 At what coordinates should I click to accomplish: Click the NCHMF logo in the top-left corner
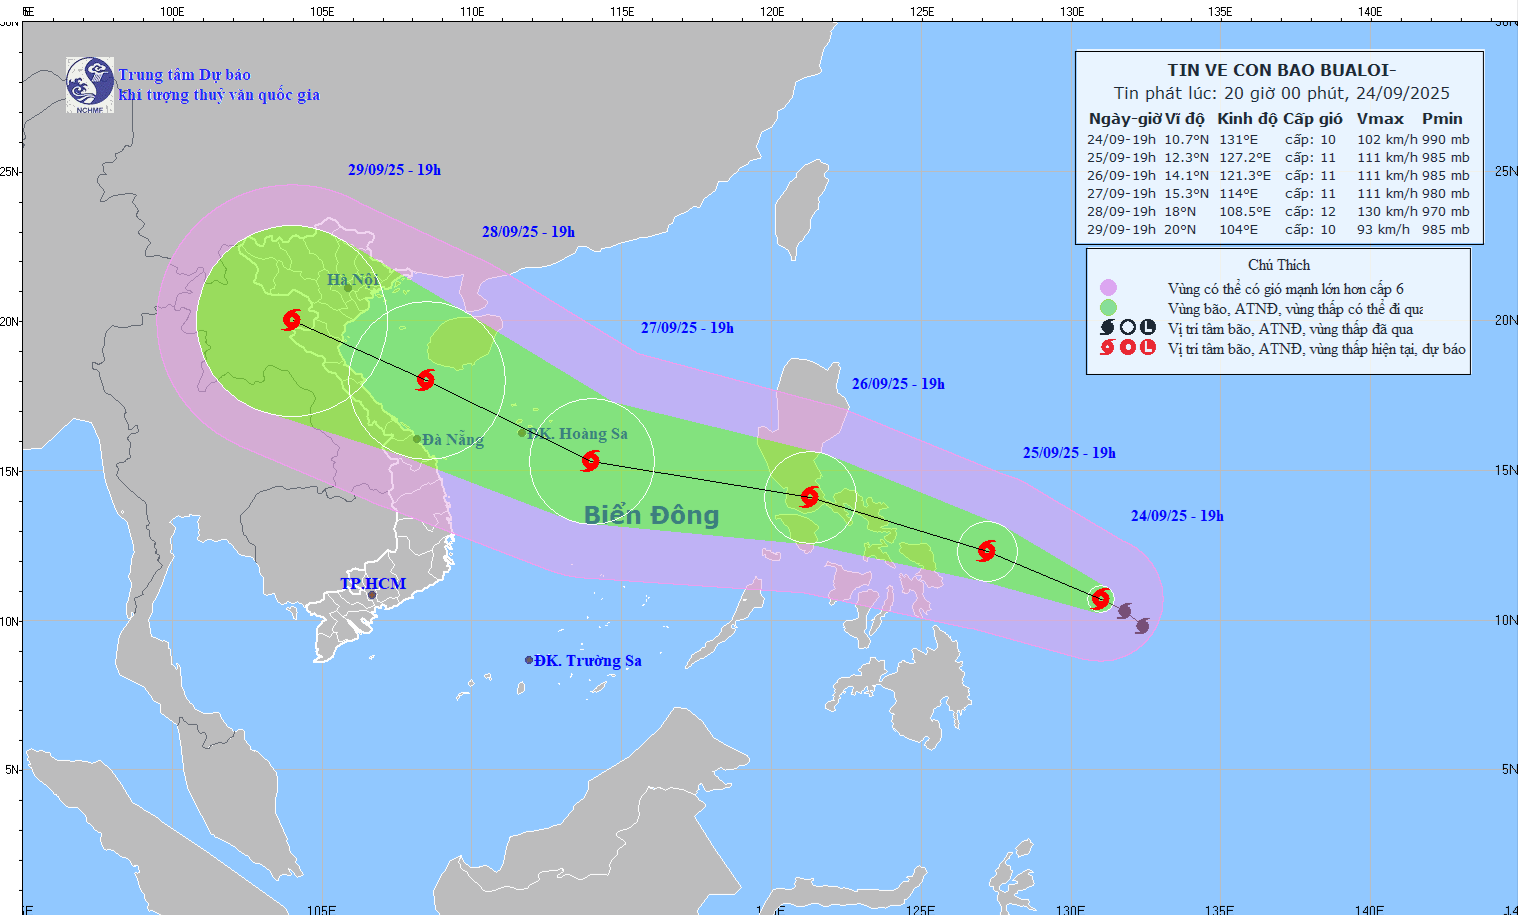(90, 84)
